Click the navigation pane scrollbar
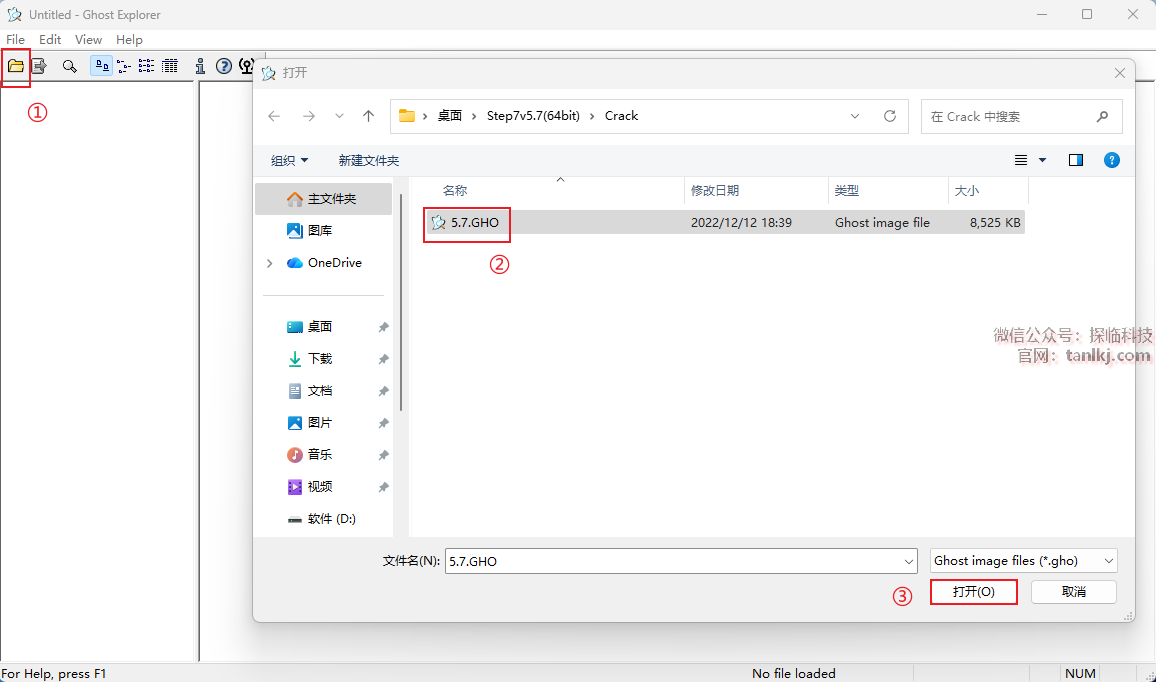Viewport: 1156px width, 682px height. point(401,302)
